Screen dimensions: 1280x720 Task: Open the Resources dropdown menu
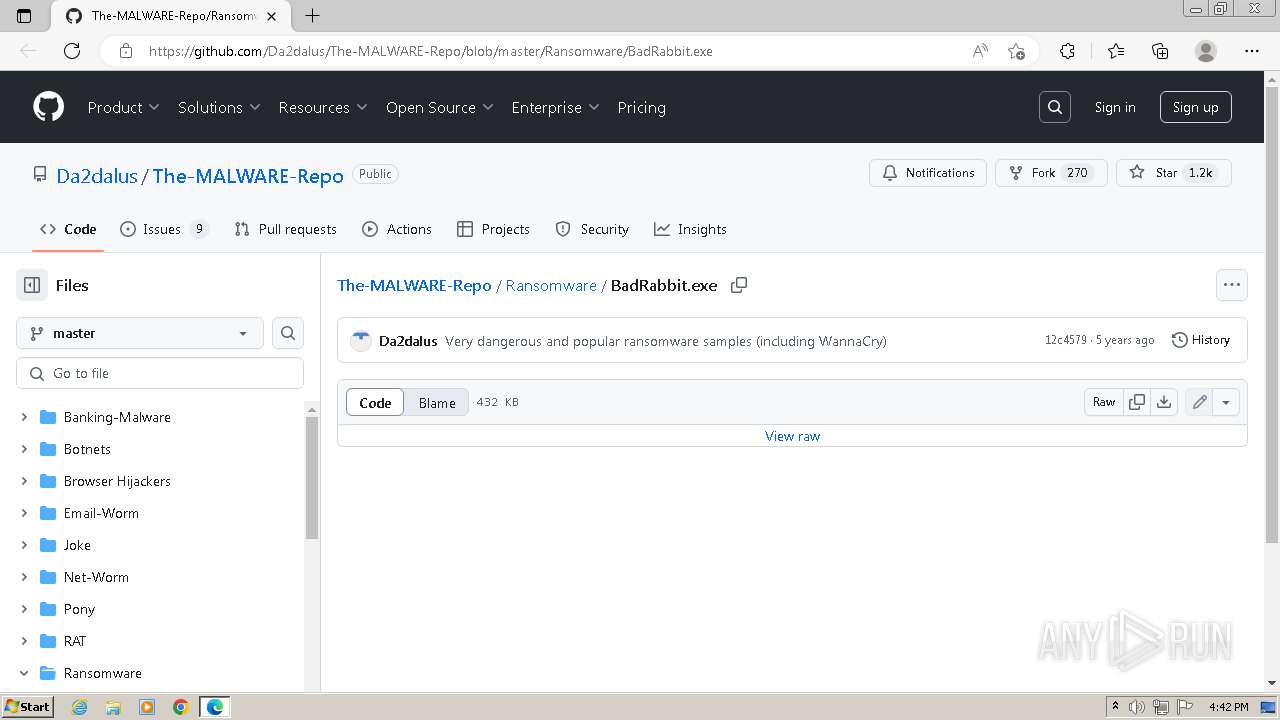323,107
